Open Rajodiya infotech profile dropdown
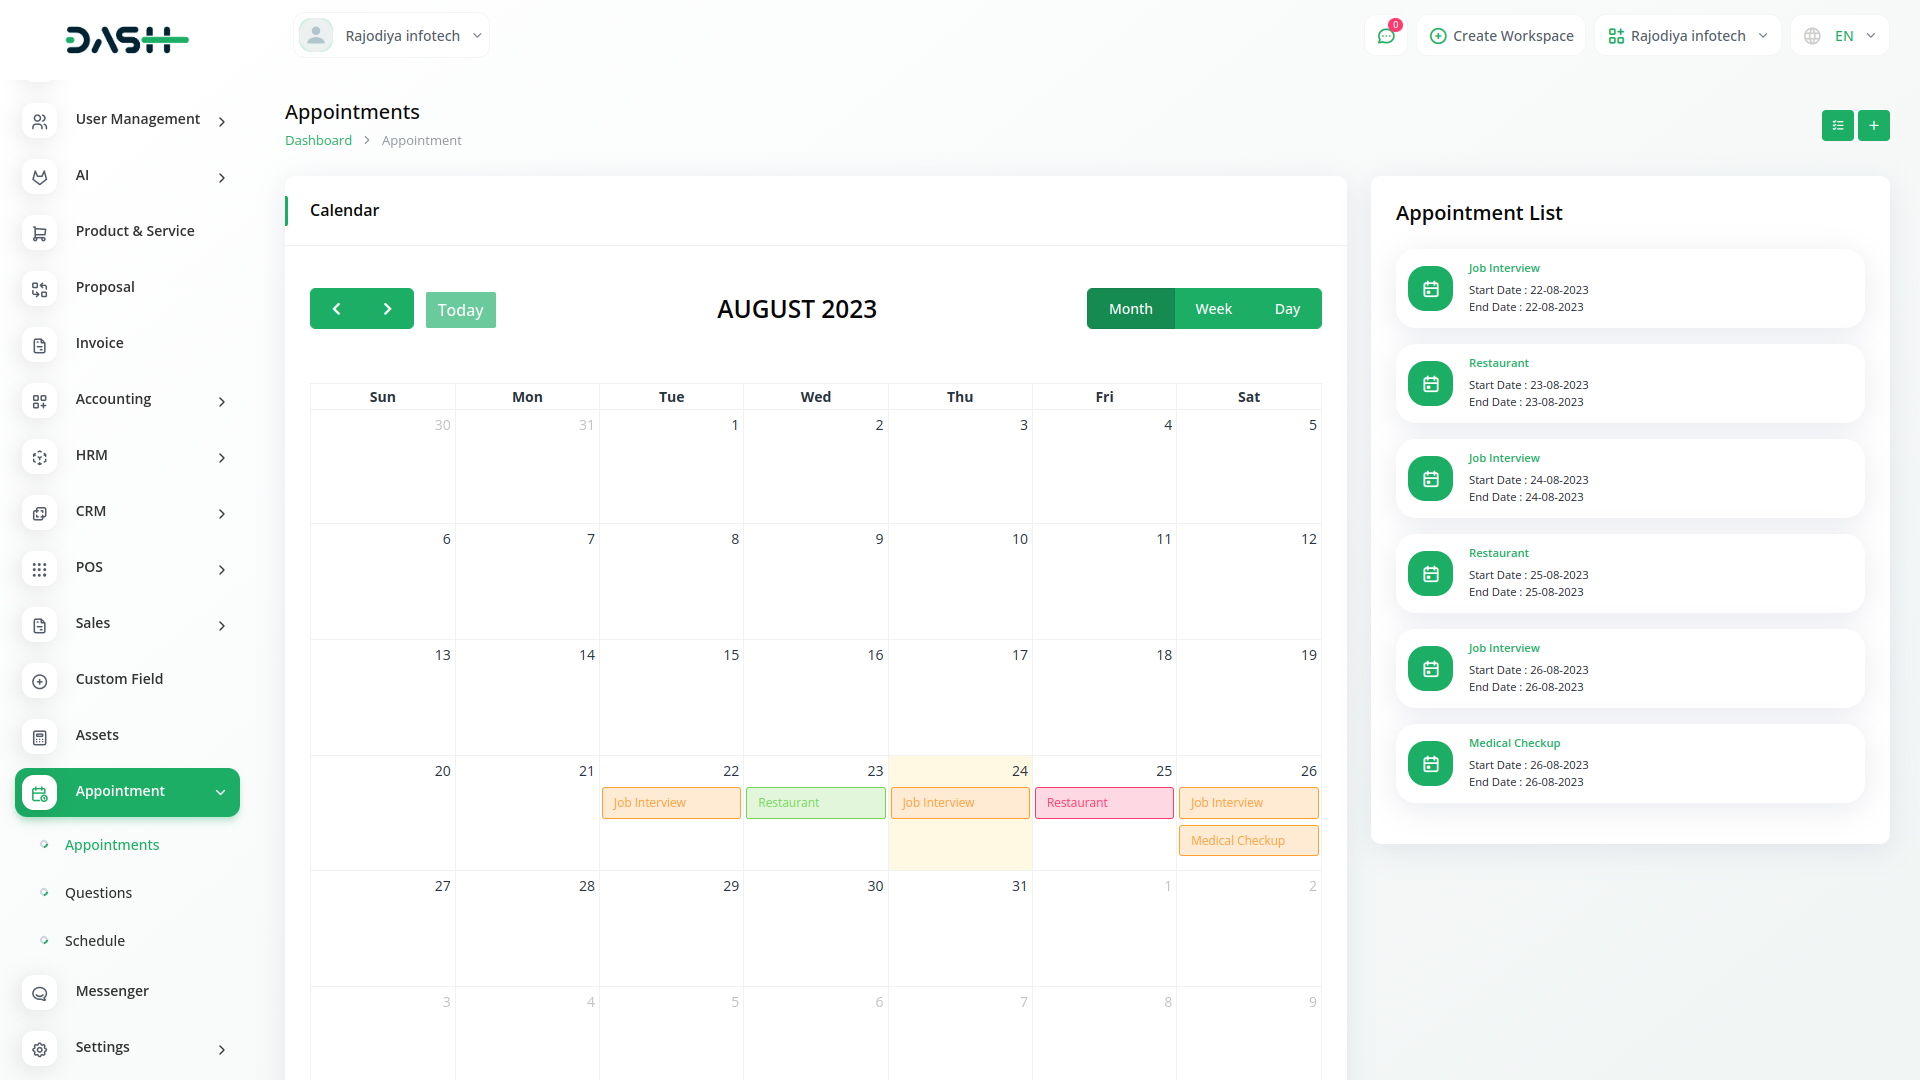The image size is (1920, 1080). pos(392,36)
